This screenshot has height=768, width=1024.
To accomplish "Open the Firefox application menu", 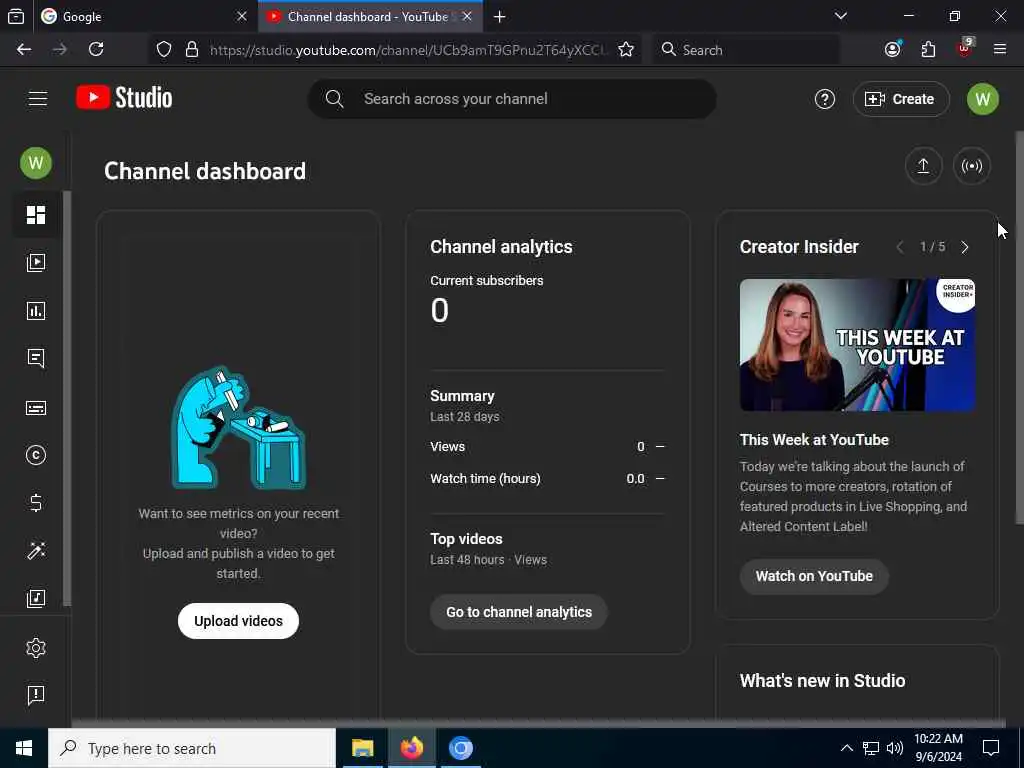I will point(1000,50).
